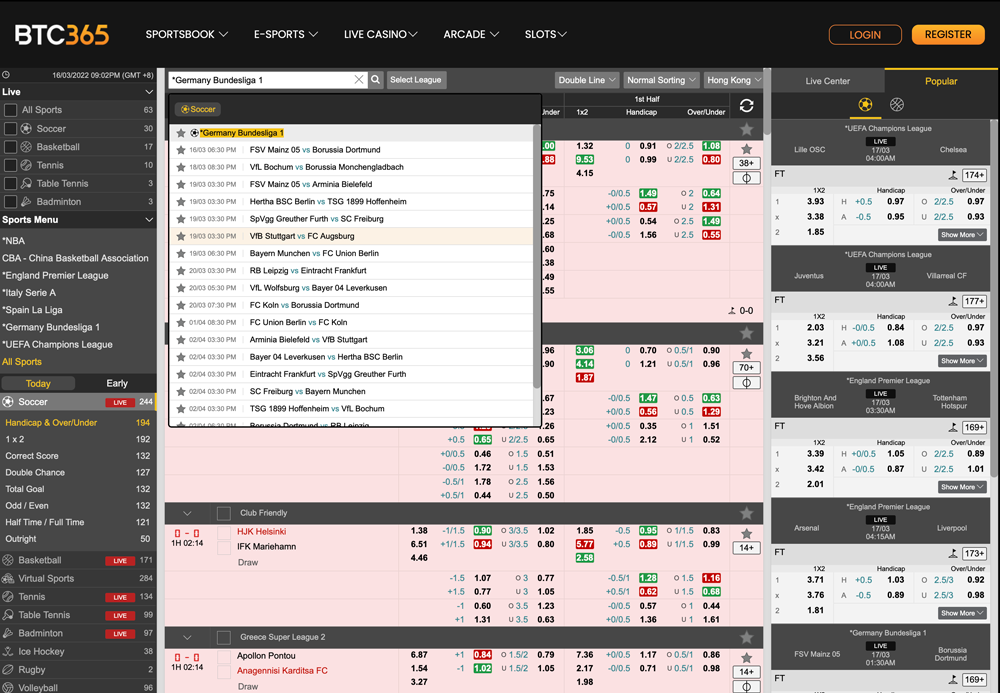Click the refresh odds icon
Viewport: 1000px width, 693px height.
click(746, 105)
